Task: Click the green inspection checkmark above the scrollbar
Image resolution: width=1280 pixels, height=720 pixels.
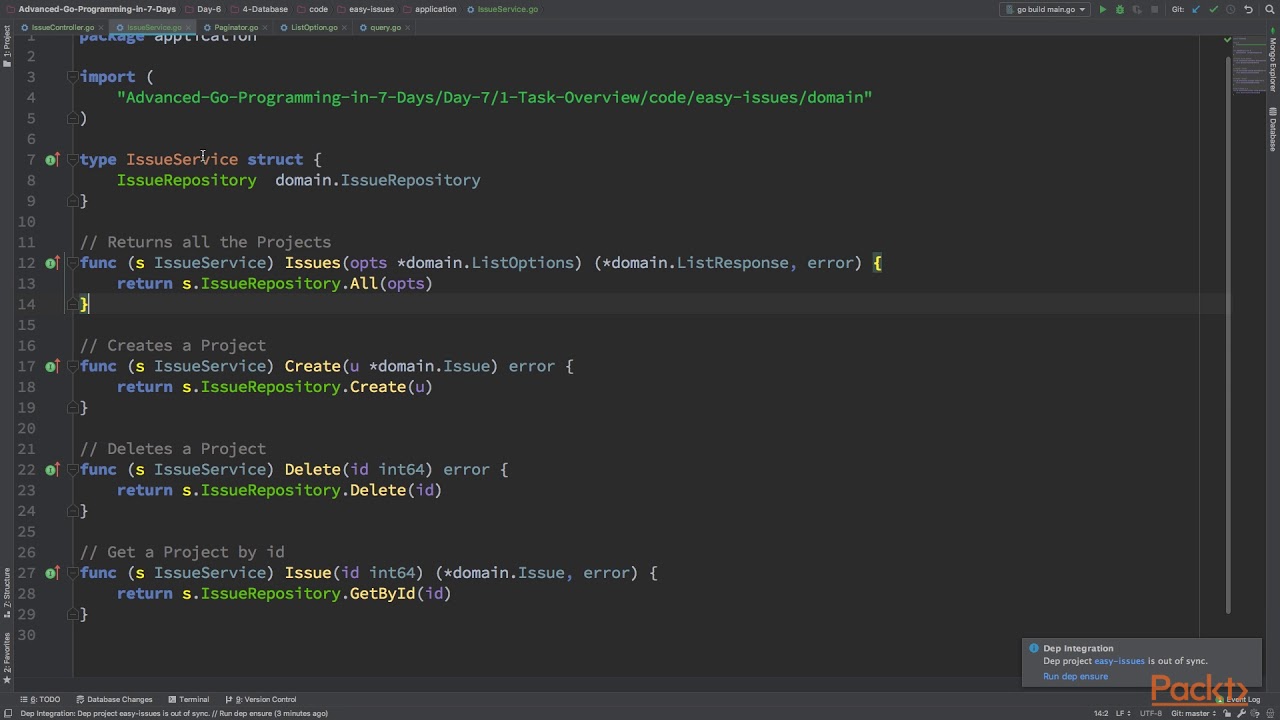Action: [x=1227, y=40]
